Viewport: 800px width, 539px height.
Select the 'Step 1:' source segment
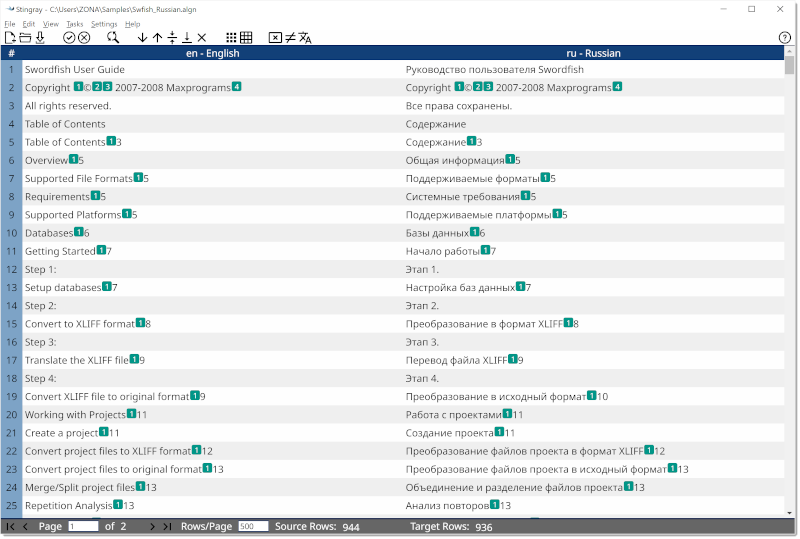(212, 270)
